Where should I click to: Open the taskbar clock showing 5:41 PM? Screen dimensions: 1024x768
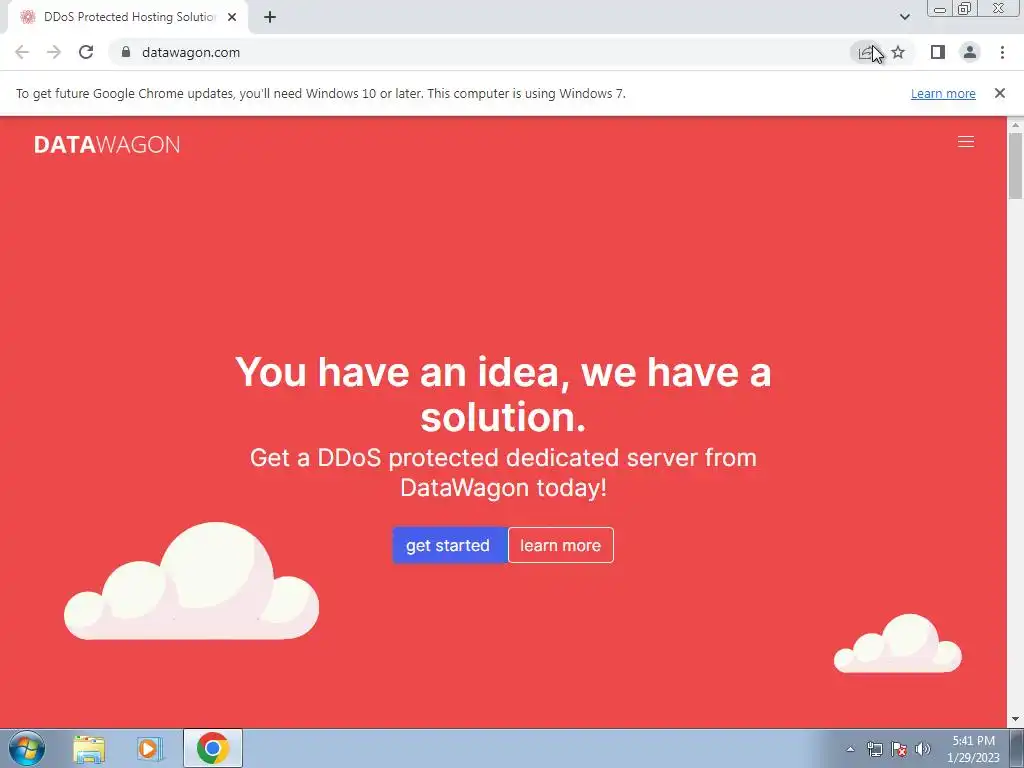973,749
